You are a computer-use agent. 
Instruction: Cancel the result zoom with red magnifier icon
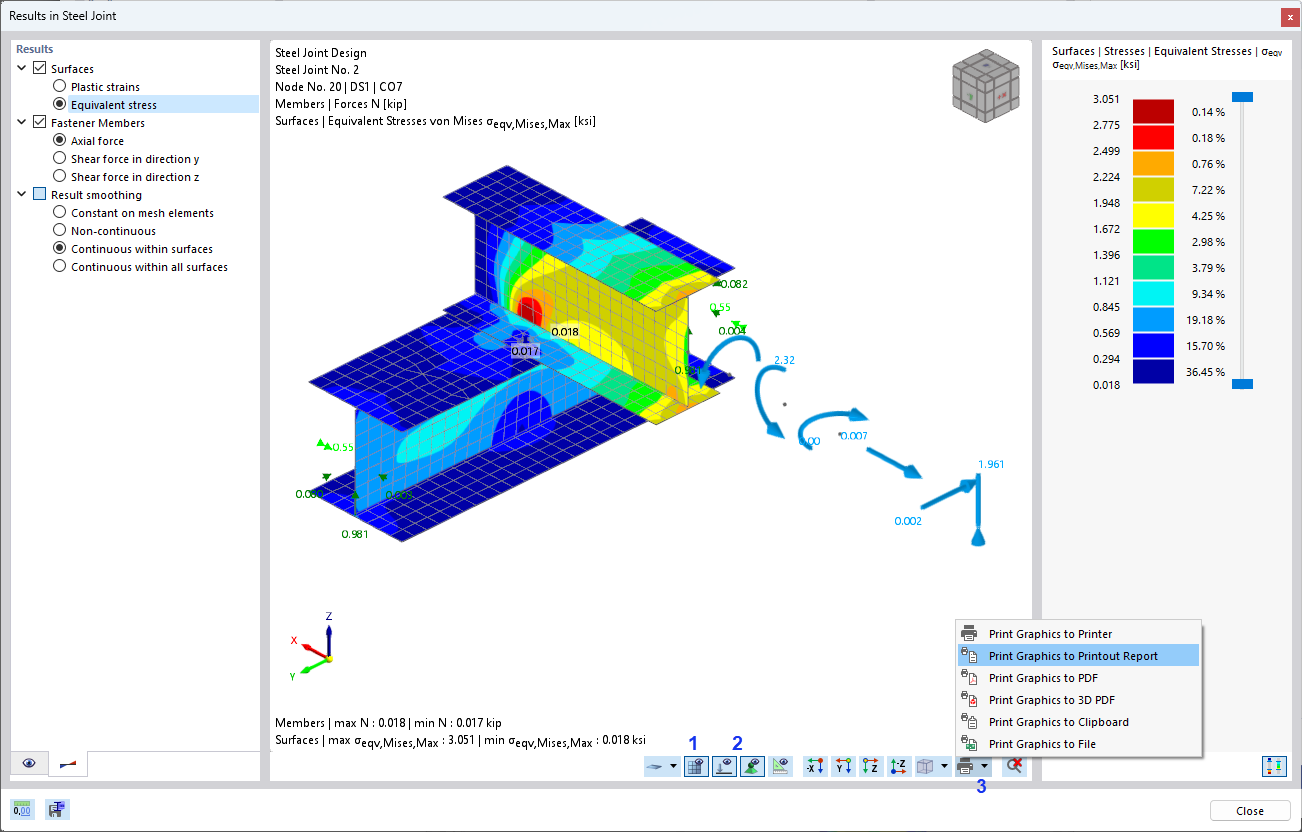coord(1014,766)
